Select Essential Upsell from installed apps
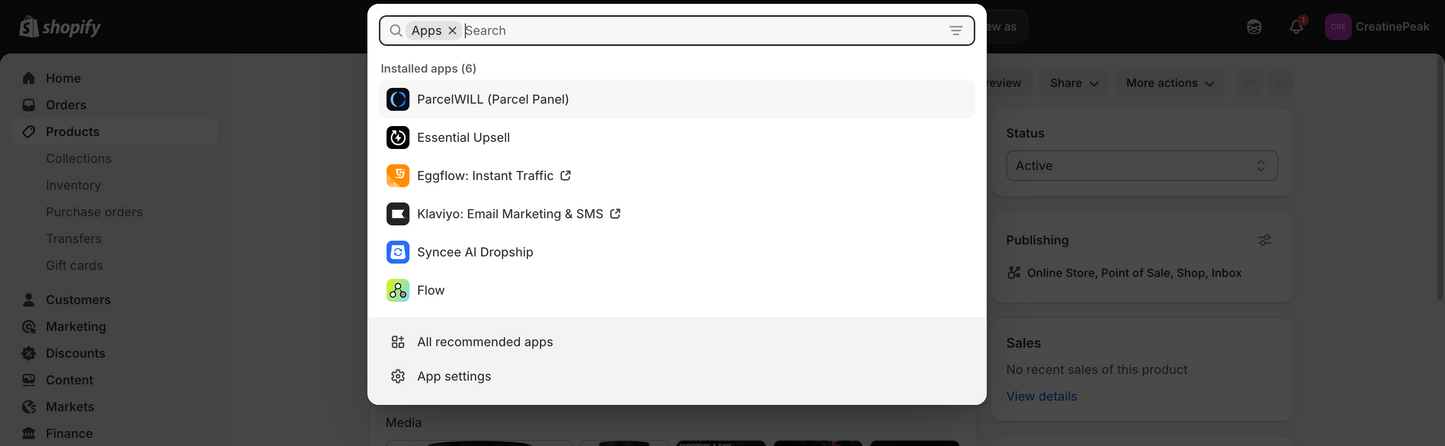 677,137
